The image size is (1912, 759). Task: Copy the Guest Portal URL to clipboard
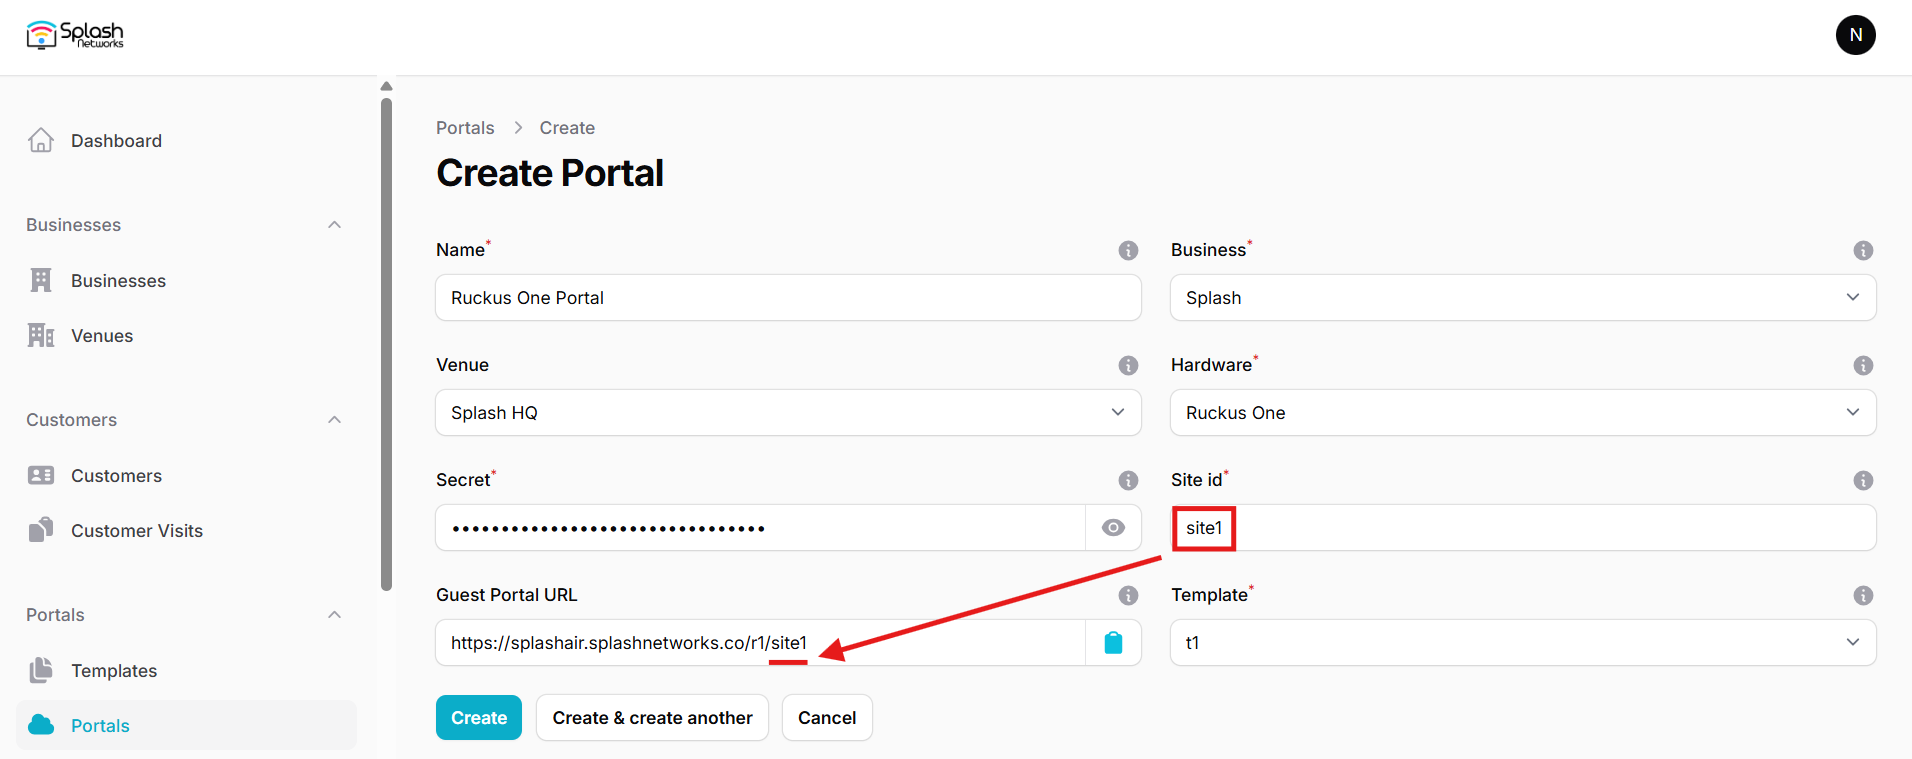tap(1113, 642)
